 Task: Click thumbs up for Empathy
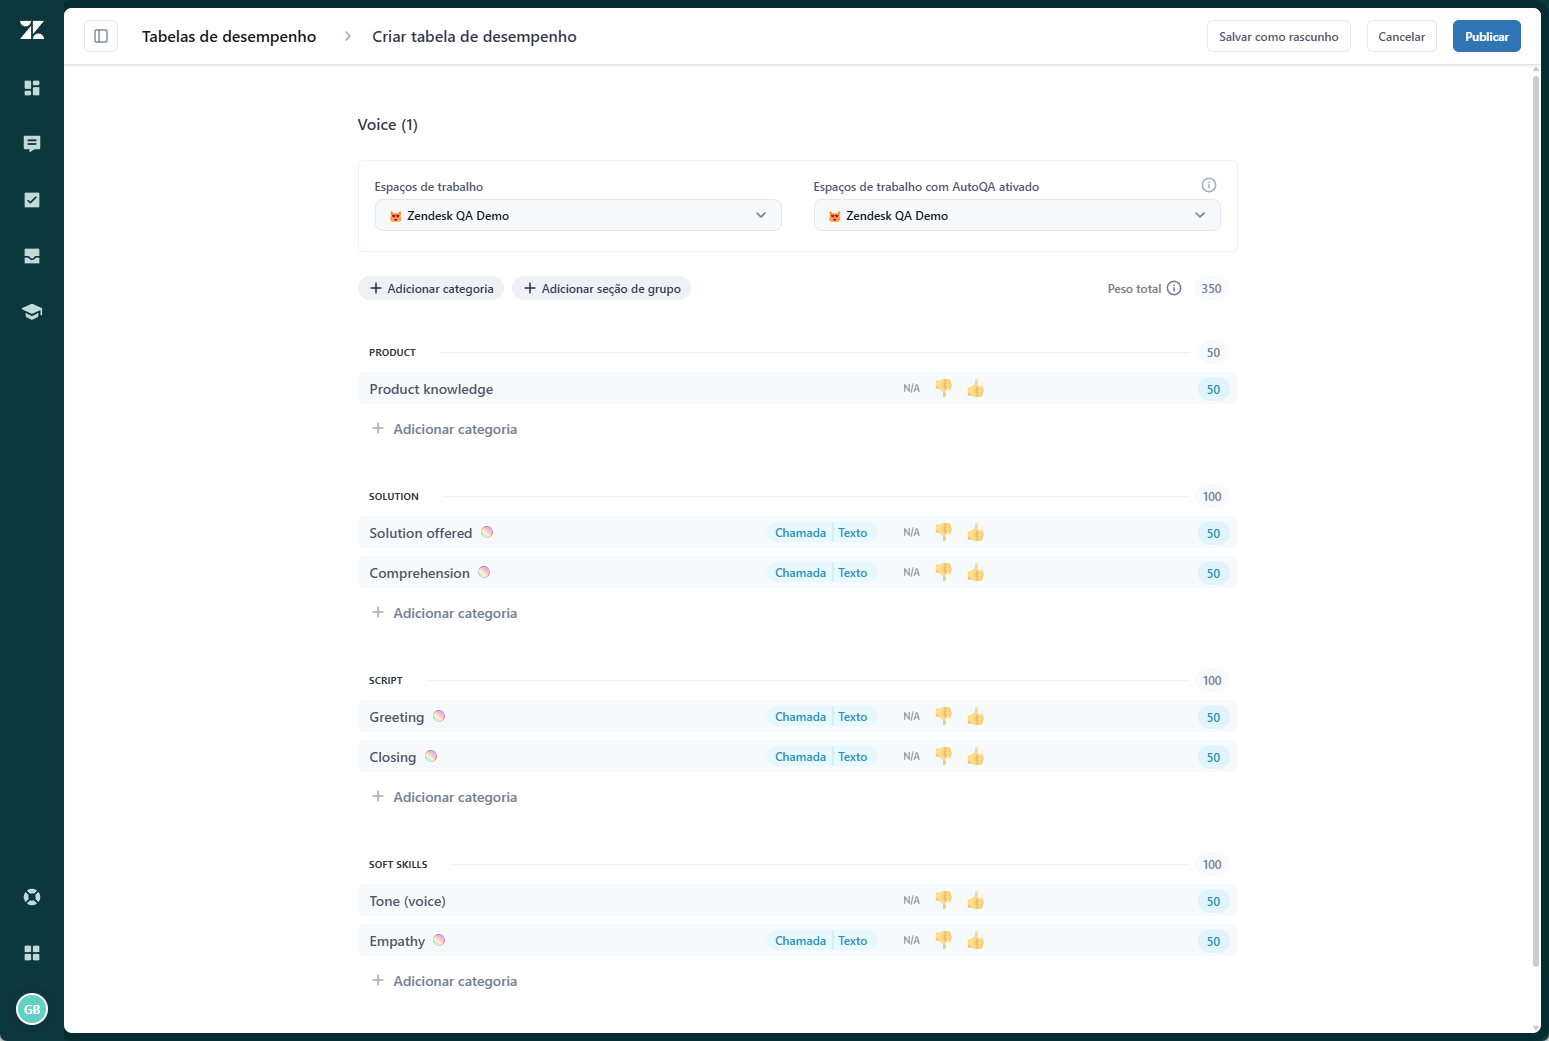(976, 940)
